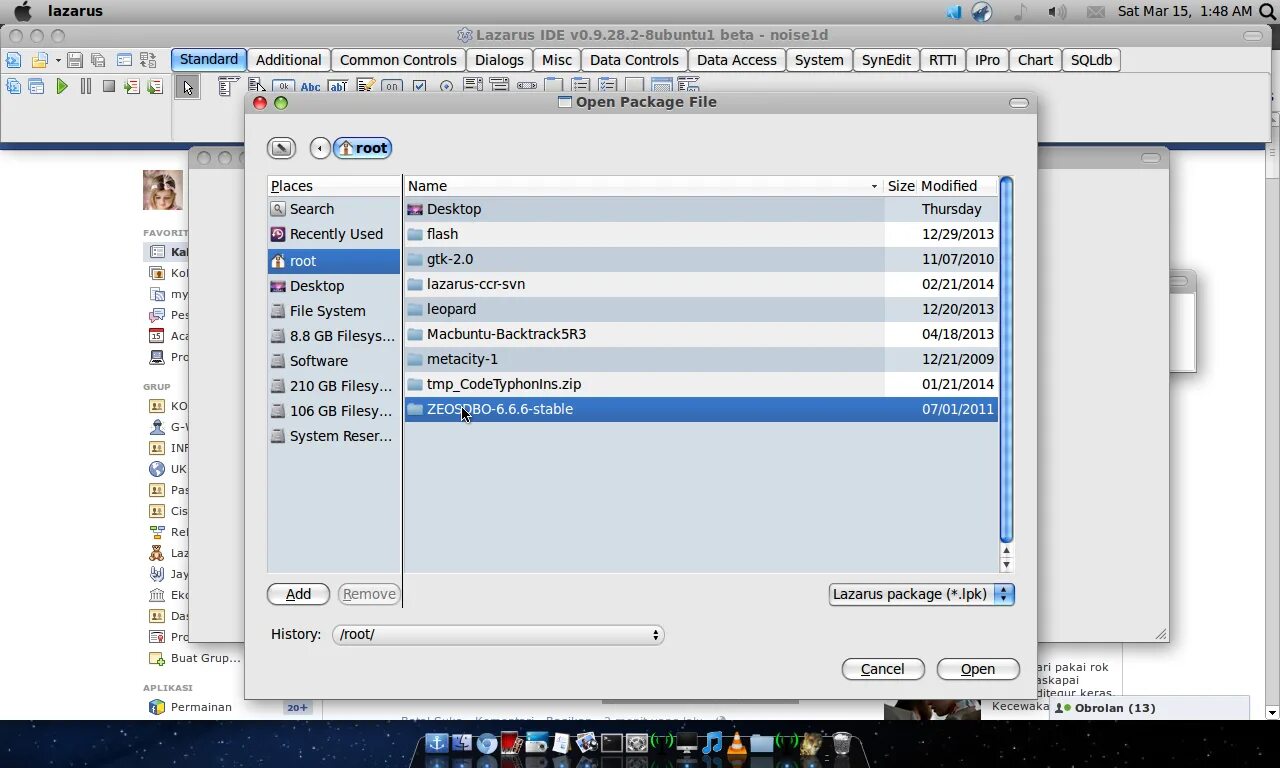Click the volume speaker icon in menu bar

pos(1057,11)
